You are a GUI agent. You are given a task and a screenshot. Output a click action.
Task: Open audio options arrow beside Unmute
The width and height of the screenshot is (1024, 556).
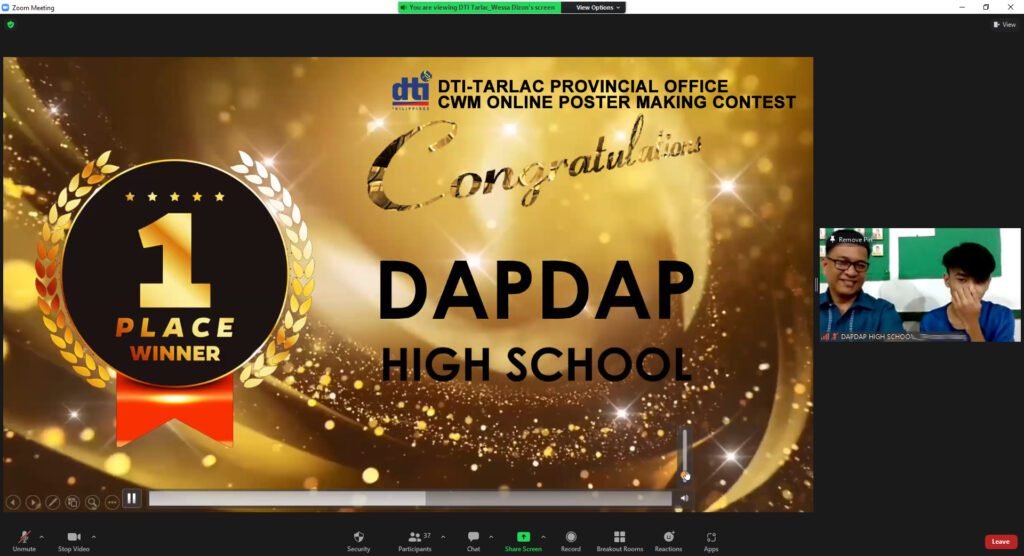[42, 537]
